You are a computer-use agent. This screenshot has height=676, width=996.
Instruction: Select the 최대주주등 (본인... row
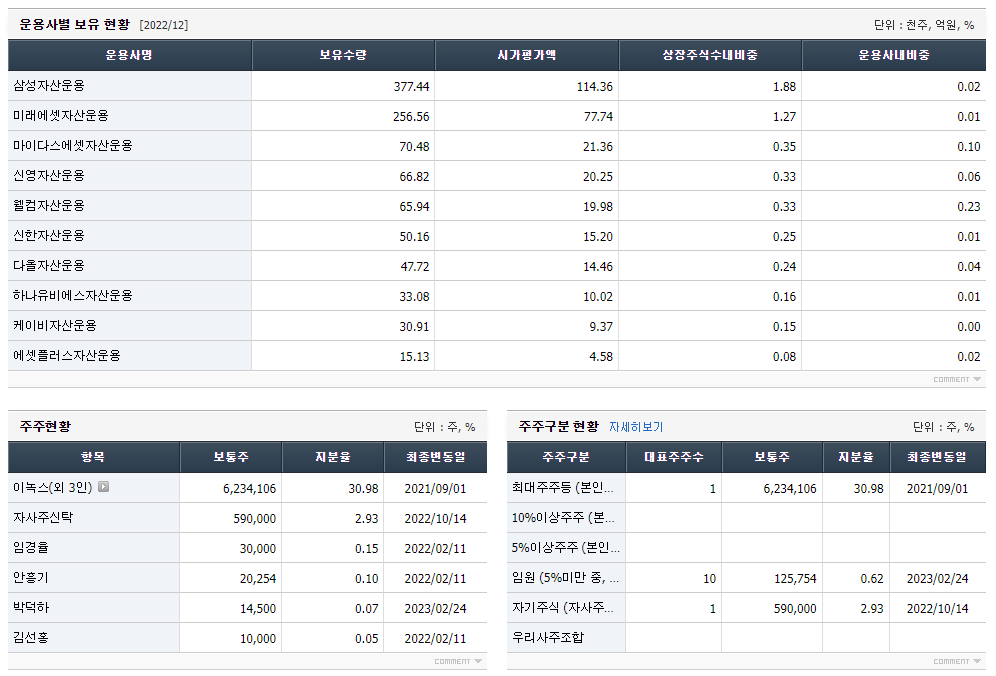click(x=746, y=488)
